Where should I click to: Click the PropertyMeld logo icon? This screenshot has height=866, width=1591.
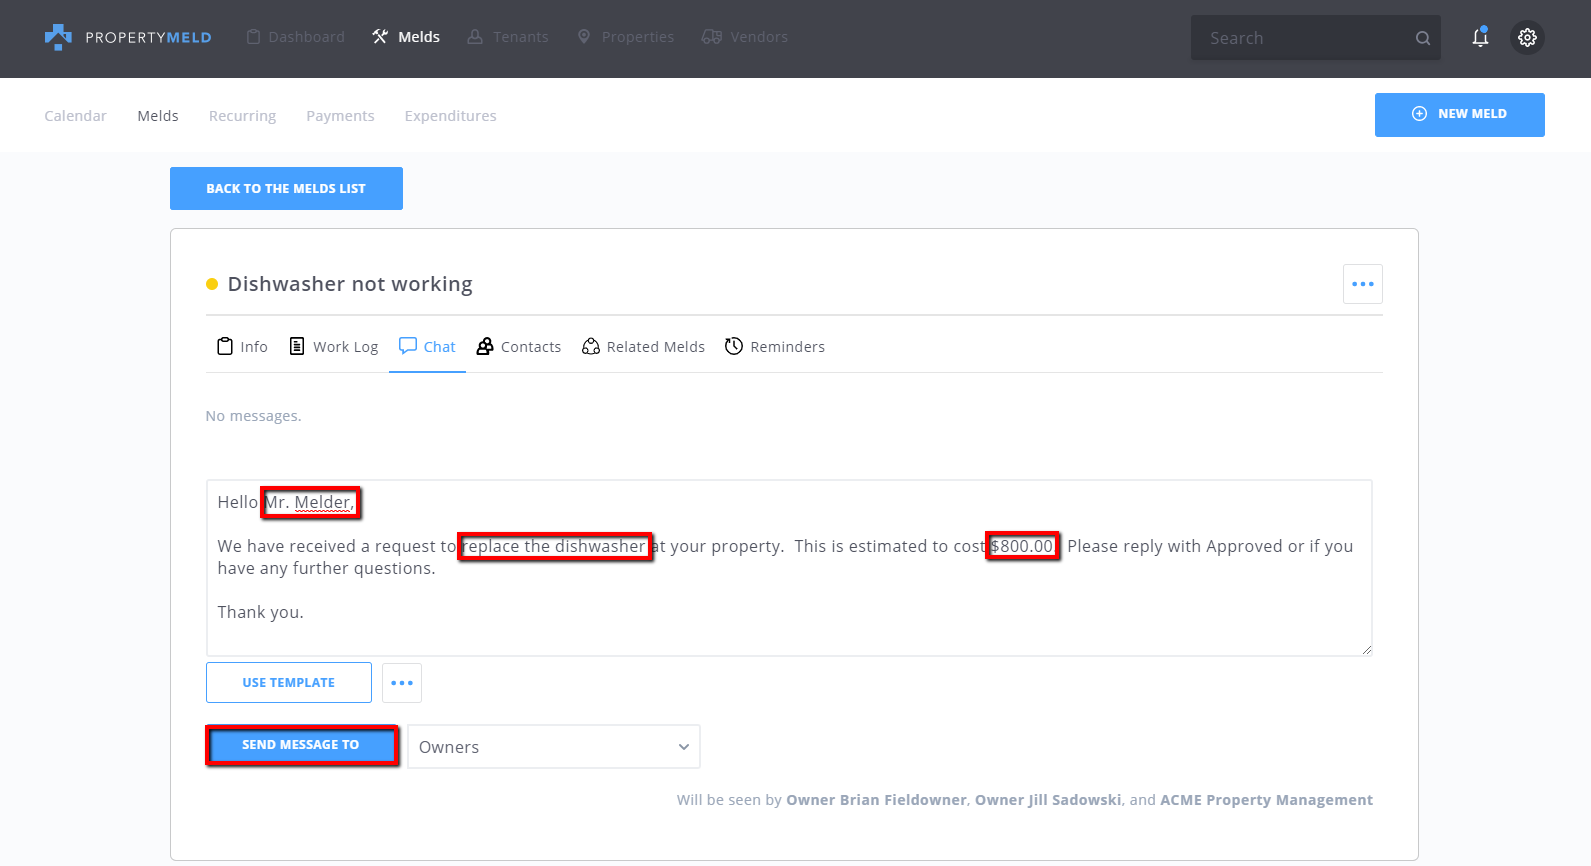click(x=58, y=37)
